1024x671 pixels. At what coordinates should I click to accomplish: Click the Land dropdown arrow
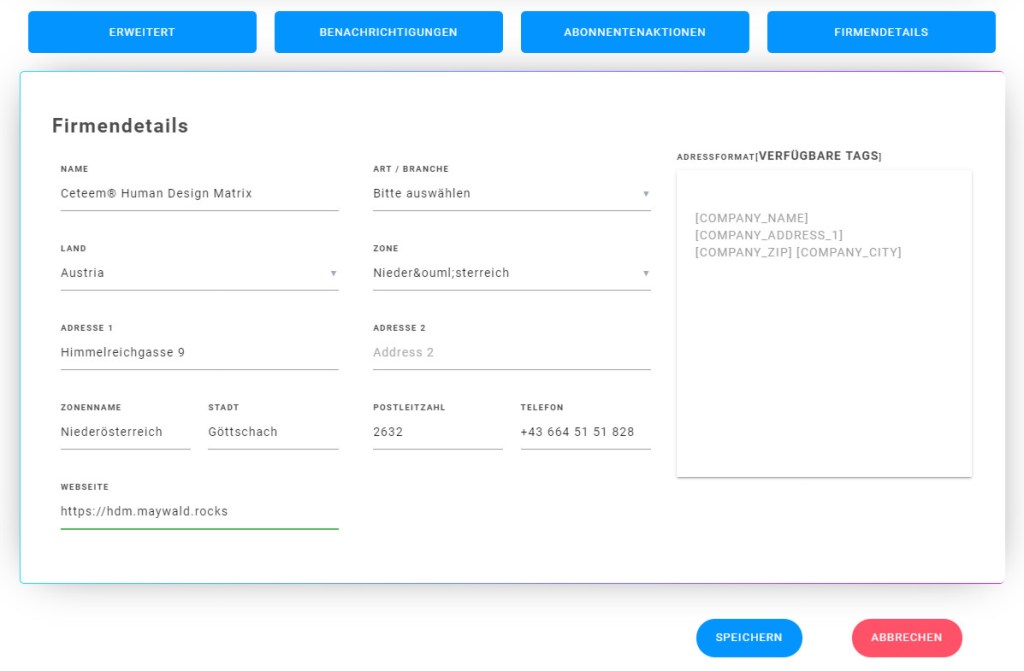coord(333,274)
